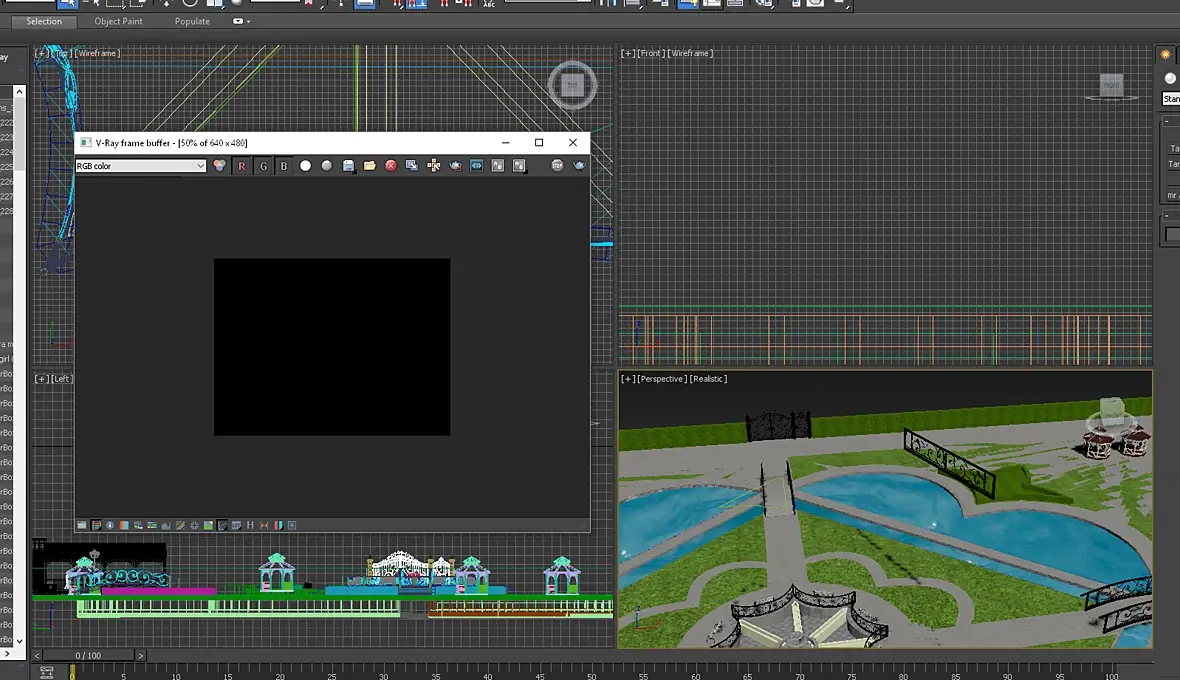Toggle the green channel G button

tap(263, 165)
